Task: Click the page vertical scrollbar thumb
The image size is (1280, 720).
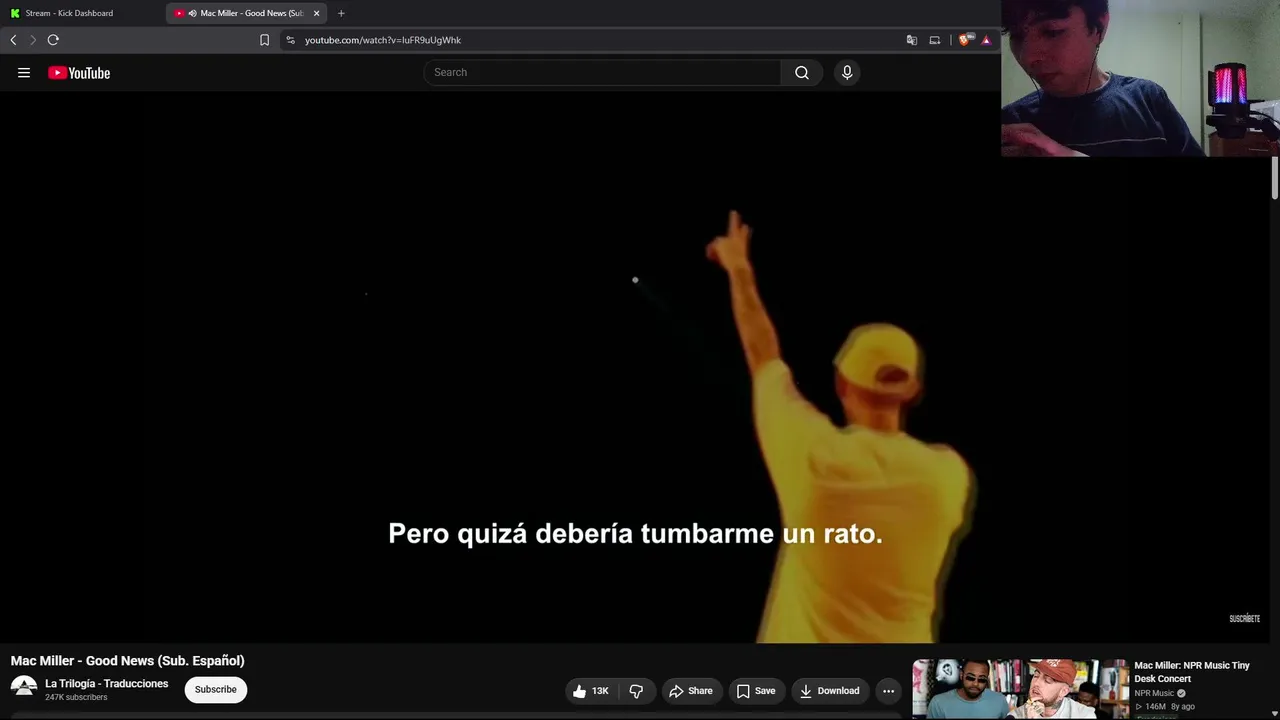Action: pos(1275,177)
